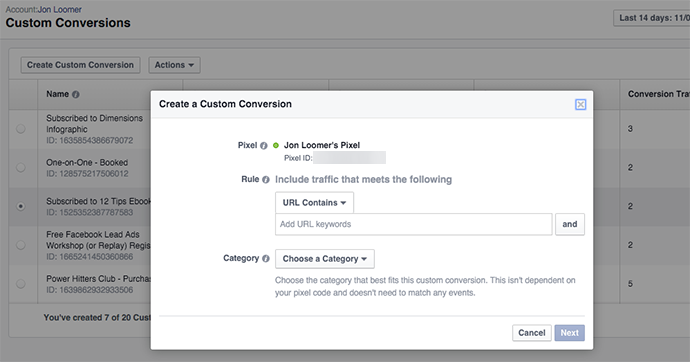Click Jon Loomer's Pixel name
Viewport: 690px width, 362px height.
pos(322,145)
